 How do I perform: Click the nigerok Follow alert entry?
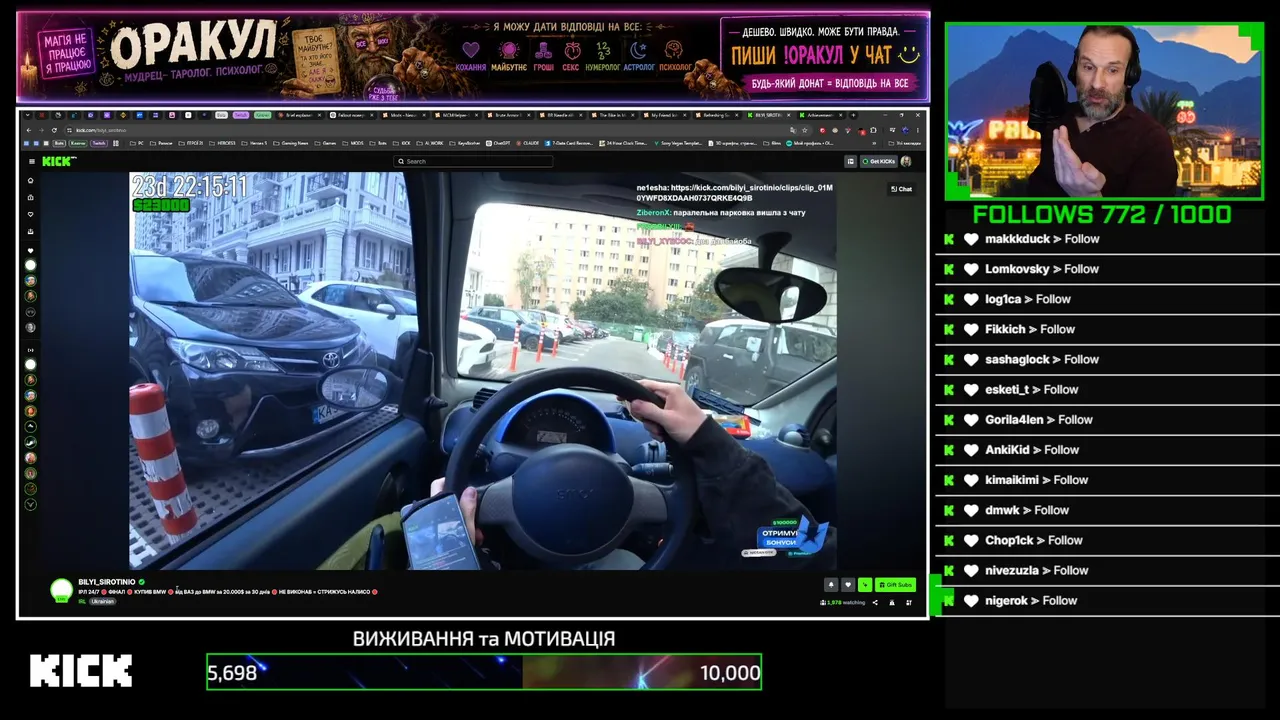(1107, 600)
